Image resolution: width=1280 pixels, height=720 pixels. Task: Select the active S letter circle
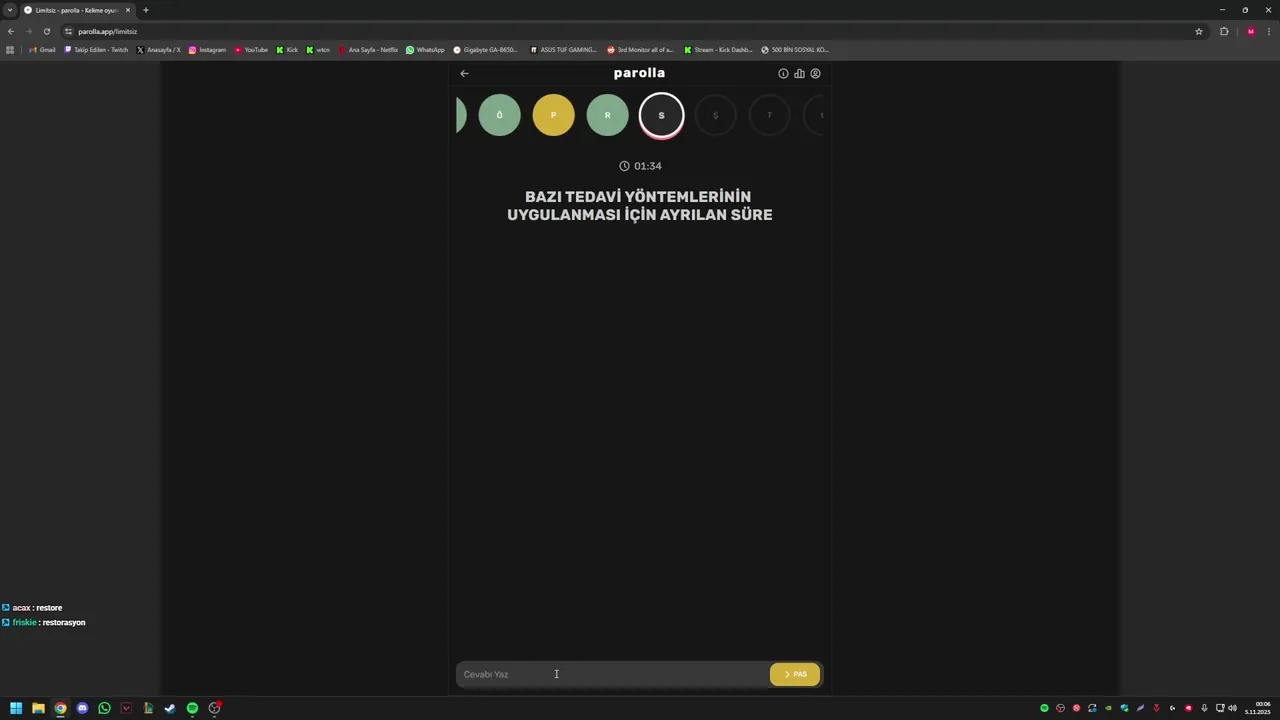click(x=661, y=115)
